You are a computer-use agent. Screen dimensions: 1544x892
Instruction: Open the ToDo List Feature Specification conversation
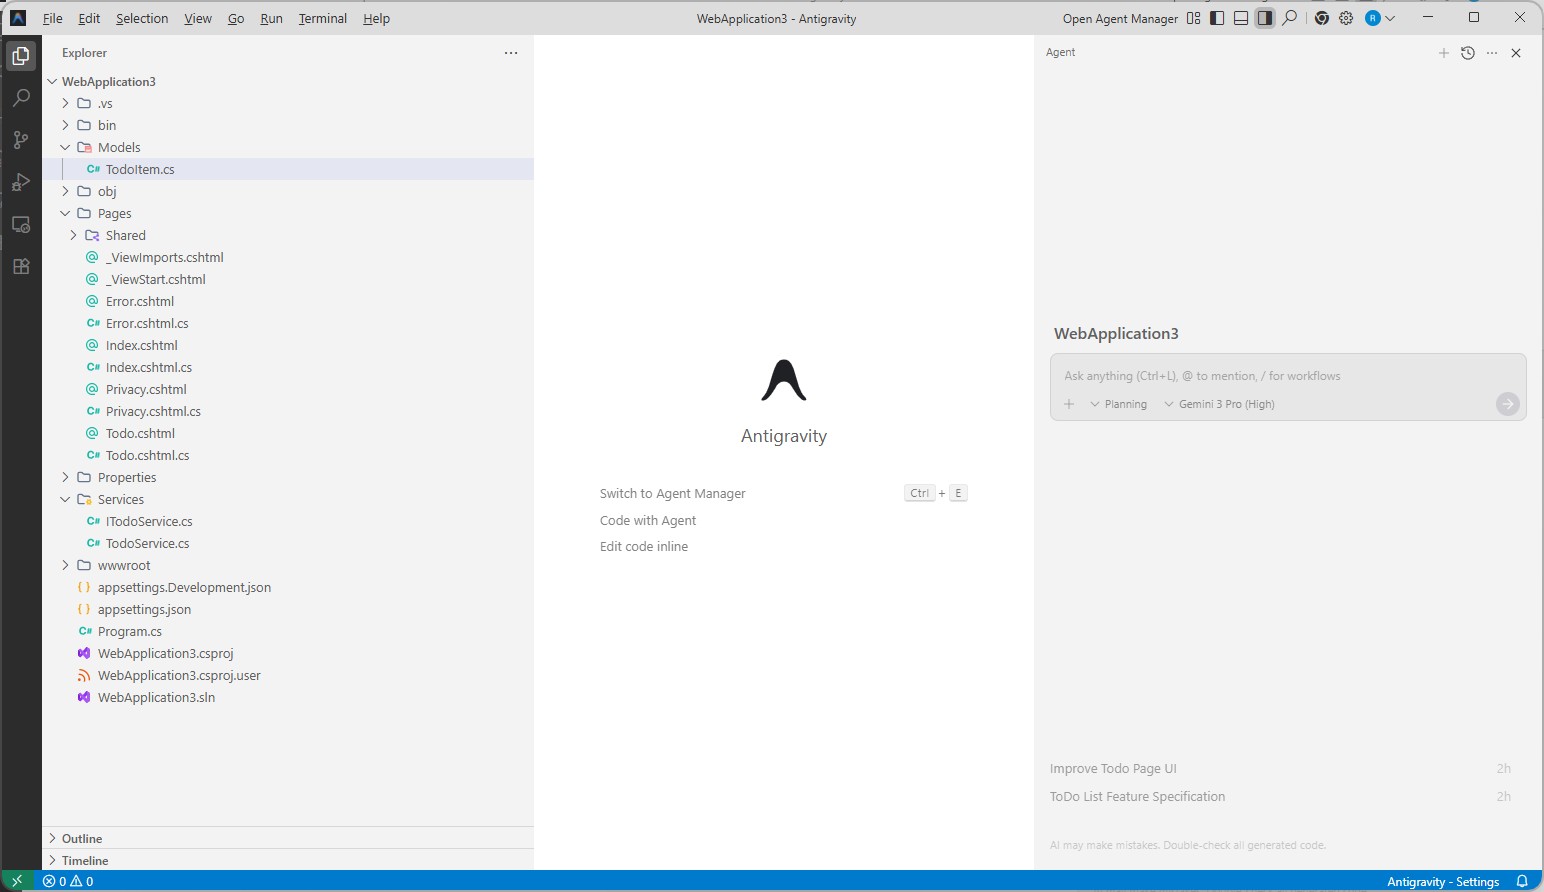click(x=1281, y=796)
